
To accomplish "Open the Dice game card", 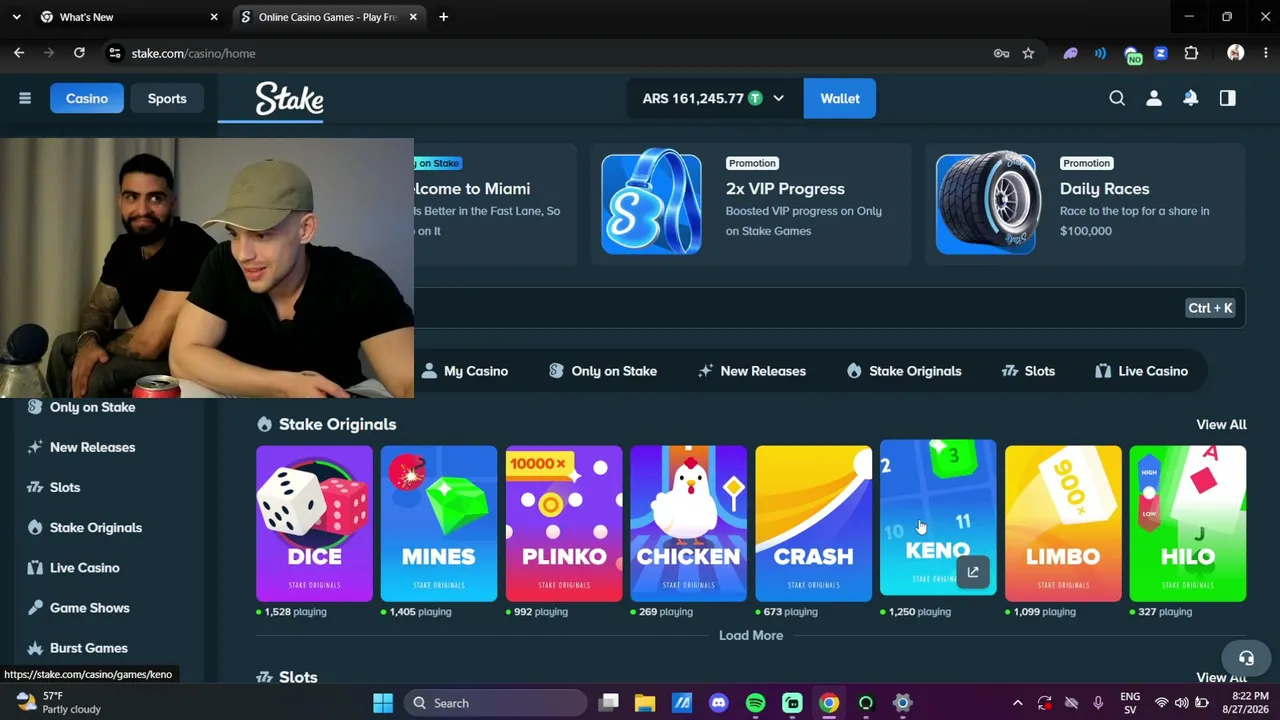I will 314,524.
